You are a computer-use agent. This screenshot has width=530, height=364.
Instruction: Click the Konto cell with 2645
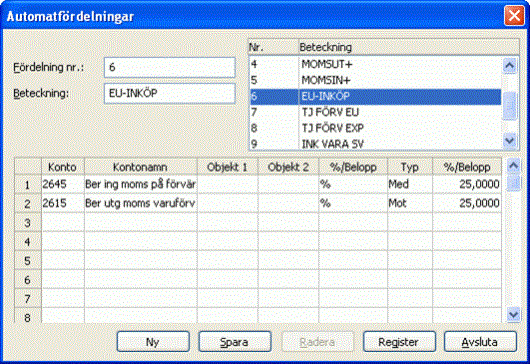pos(63,184)
